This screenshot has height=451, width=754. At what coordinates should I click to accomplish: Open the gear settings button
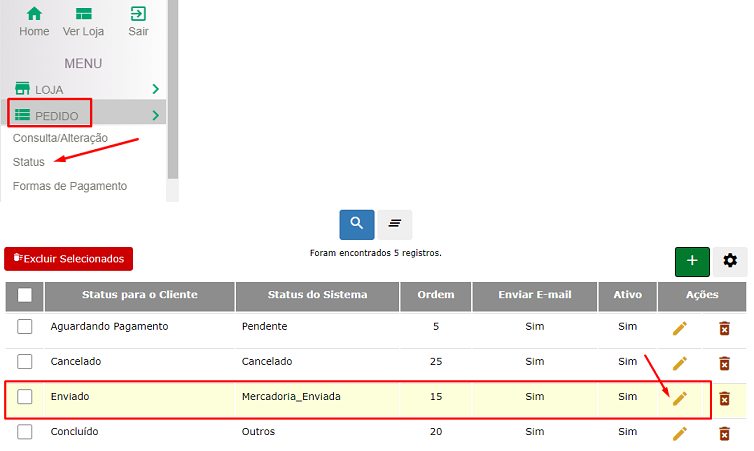pos(730,260)
